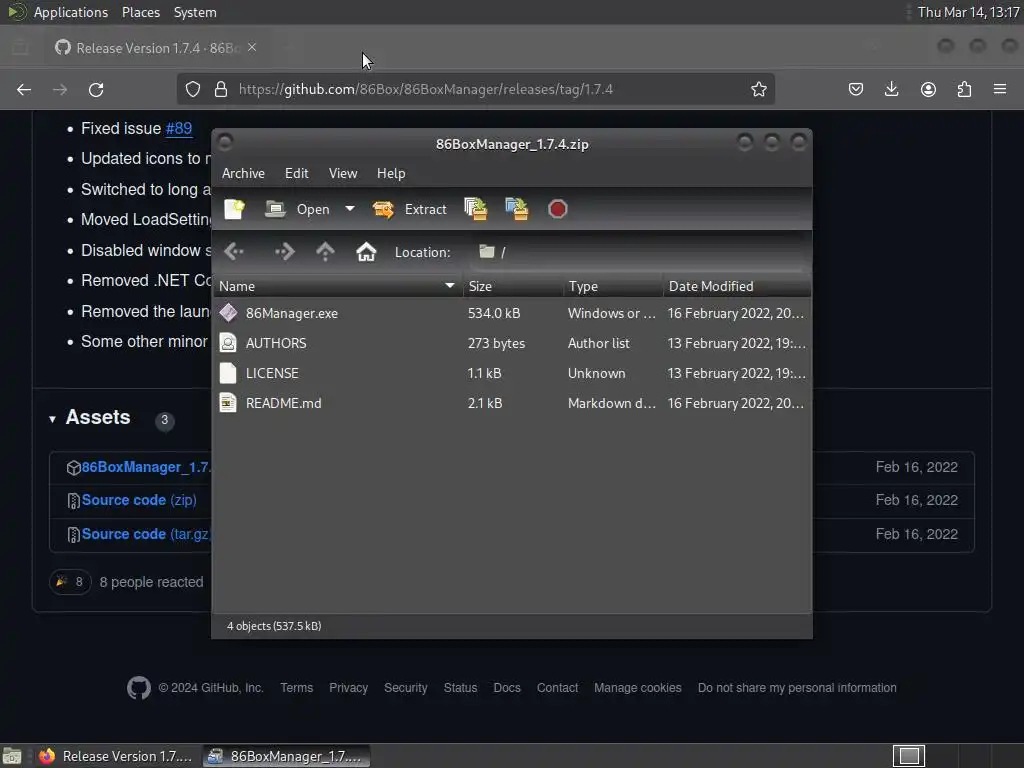Image resolution: width=1024 pixels, height=768 pixels.
Task: Close the Release Version 1.7.4 browser tab
Action: click(252, 48)
